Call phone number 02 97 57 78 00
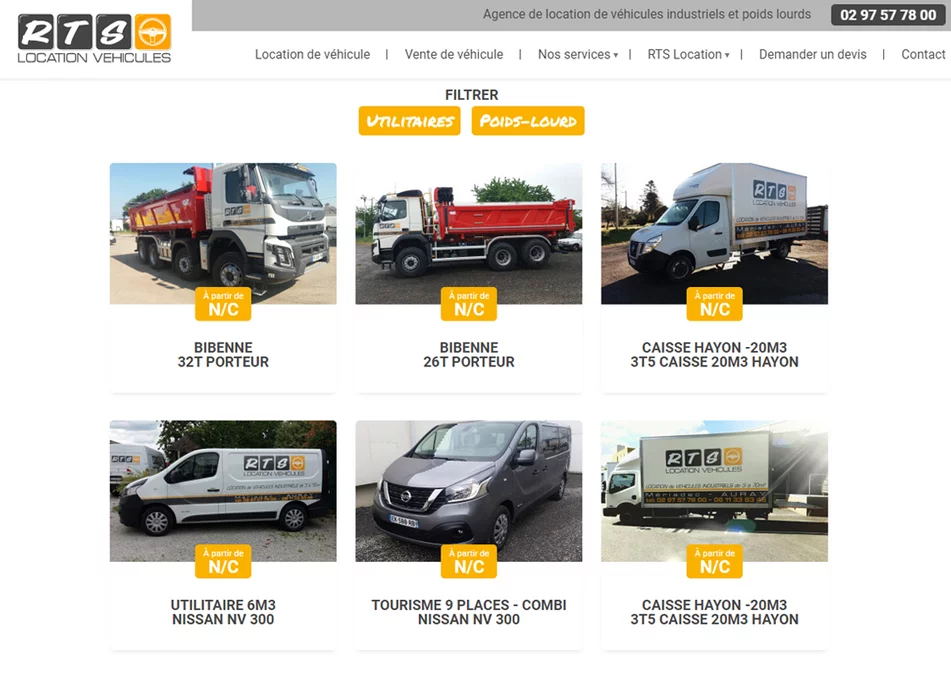The width and height of the screenshot is (951, 677). pyautogui.click(x=887, y=15)
